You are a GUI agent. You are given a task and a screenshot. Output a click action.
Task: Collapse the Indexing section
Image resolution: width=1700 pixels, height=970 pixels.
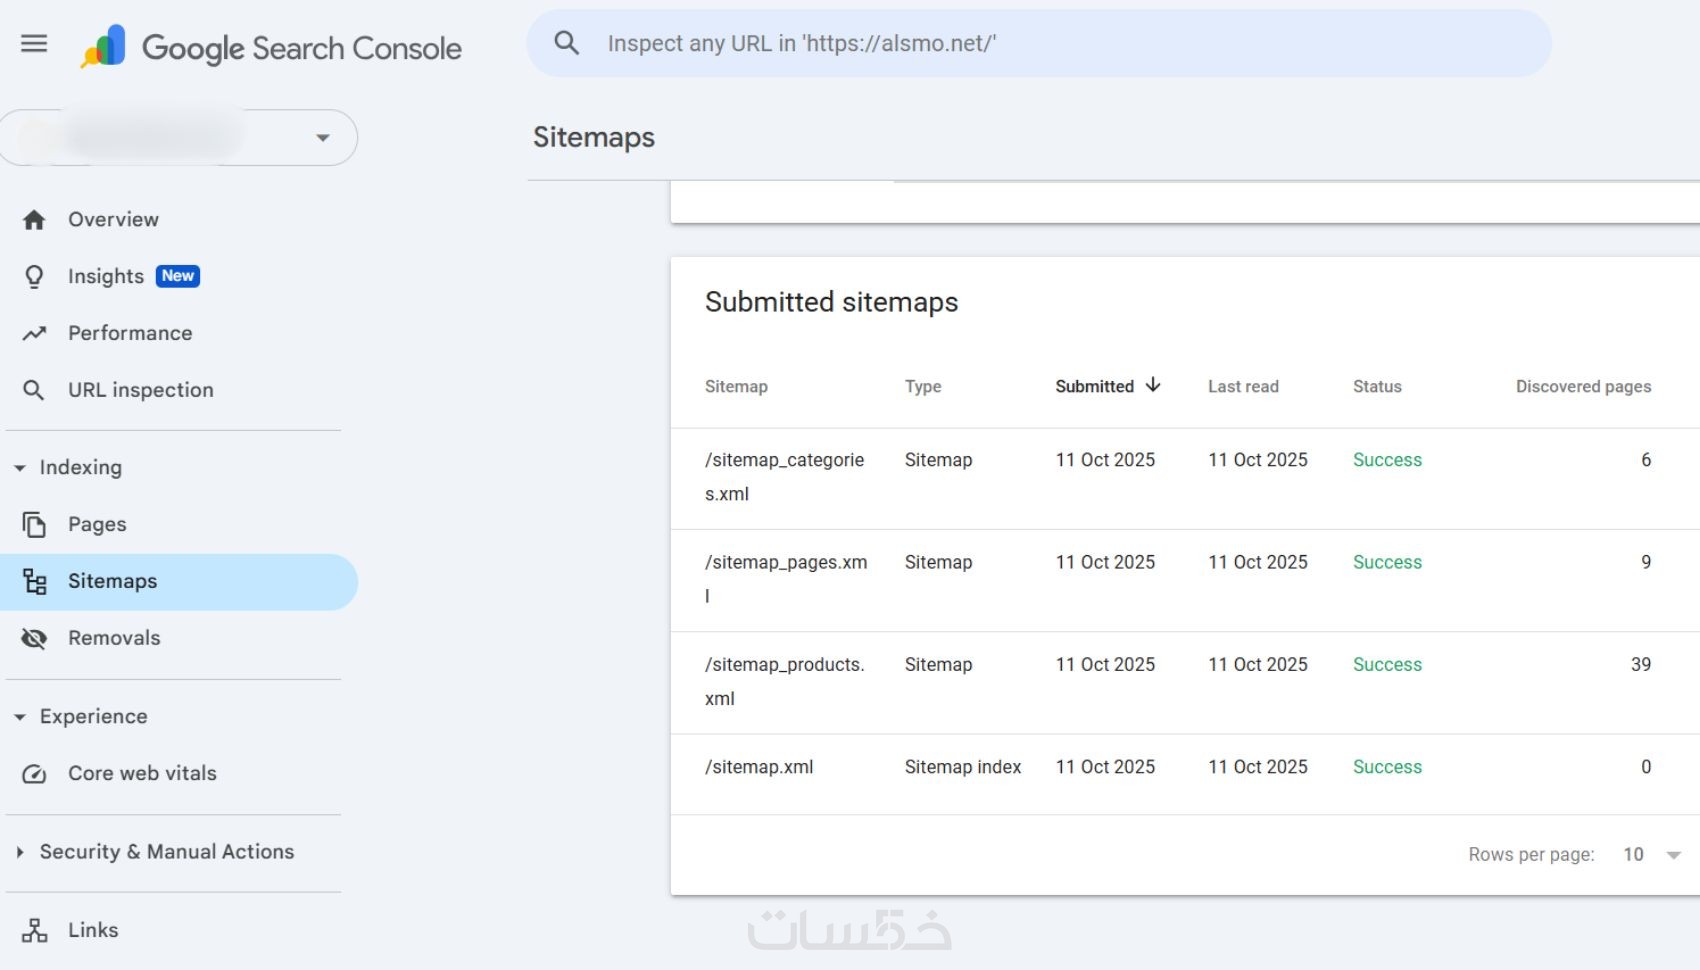point(20,468)
